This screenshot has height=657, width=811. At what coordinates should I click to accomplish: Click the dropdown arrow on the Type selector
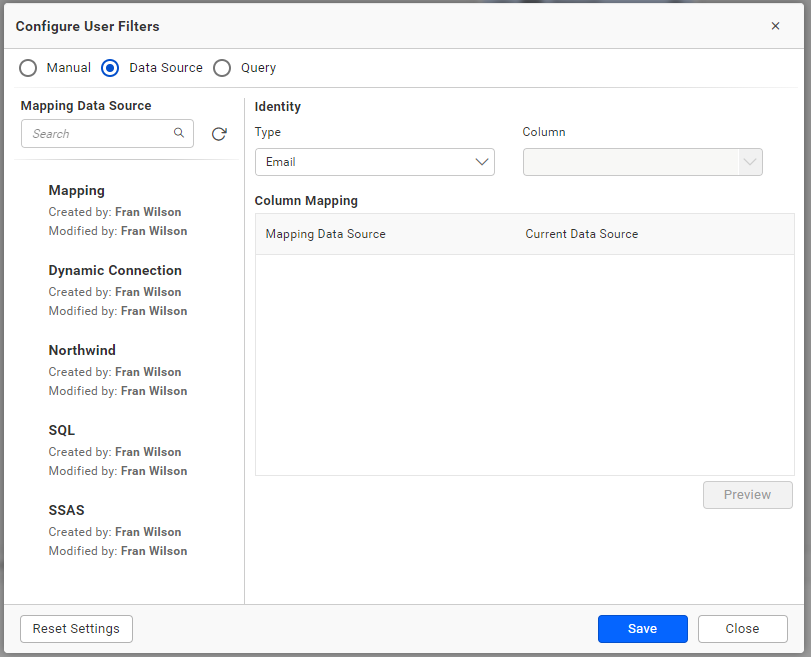tap(482, 161)
